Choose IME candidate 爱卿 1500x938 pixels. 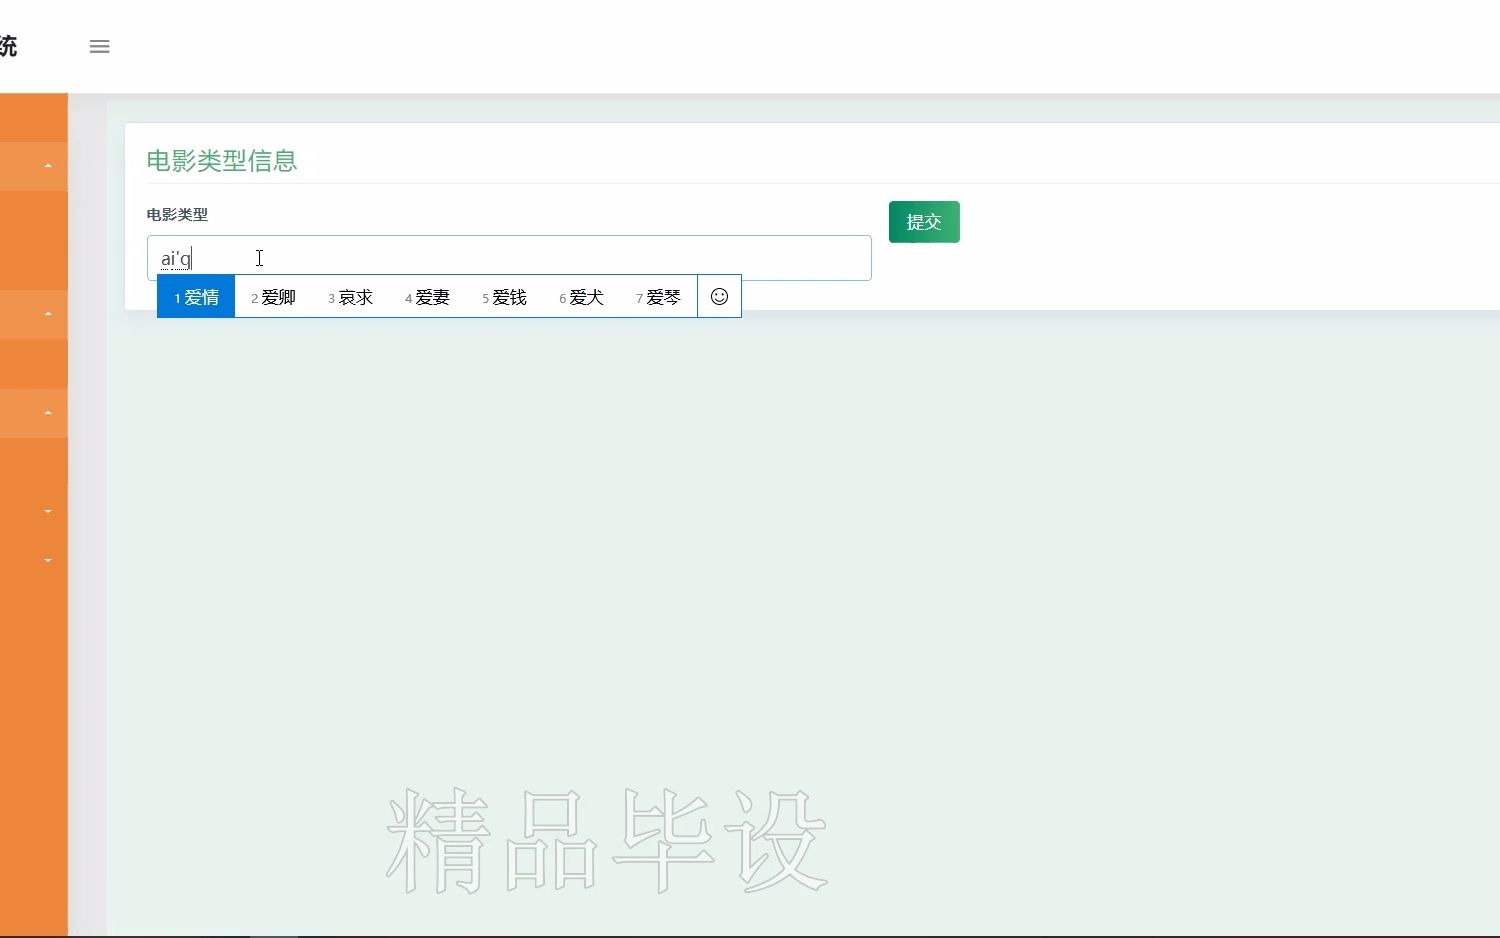pyautogui.click(x=273, y=297)
